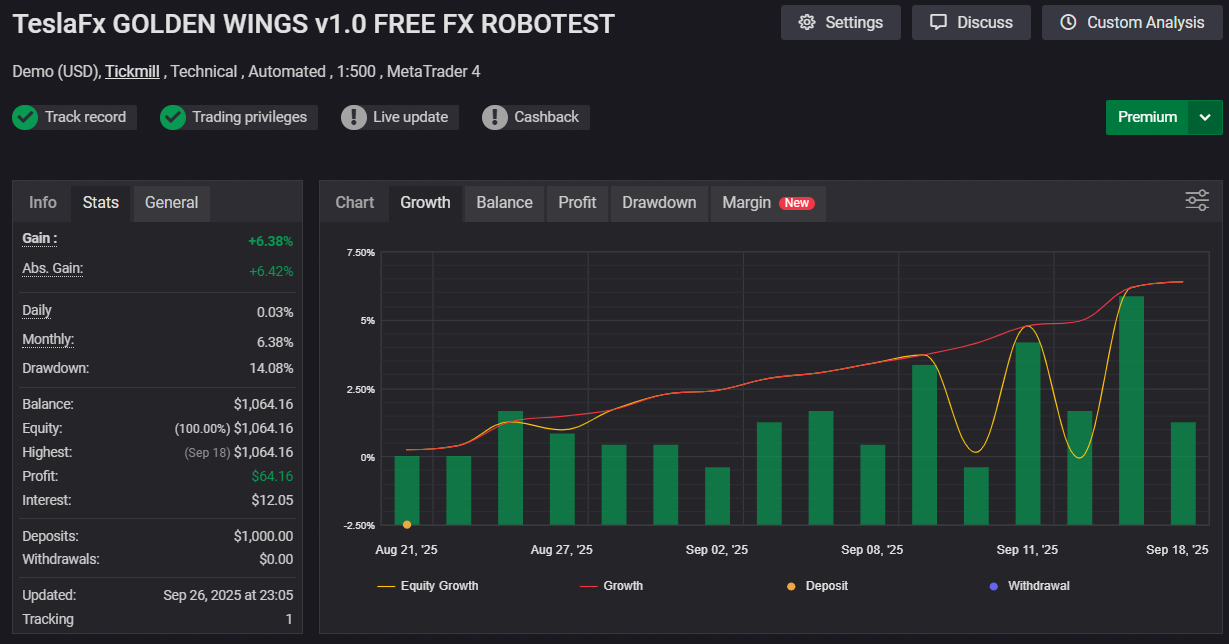Switch to the General tab
The image size is (1229, 644).
(171, 202)
